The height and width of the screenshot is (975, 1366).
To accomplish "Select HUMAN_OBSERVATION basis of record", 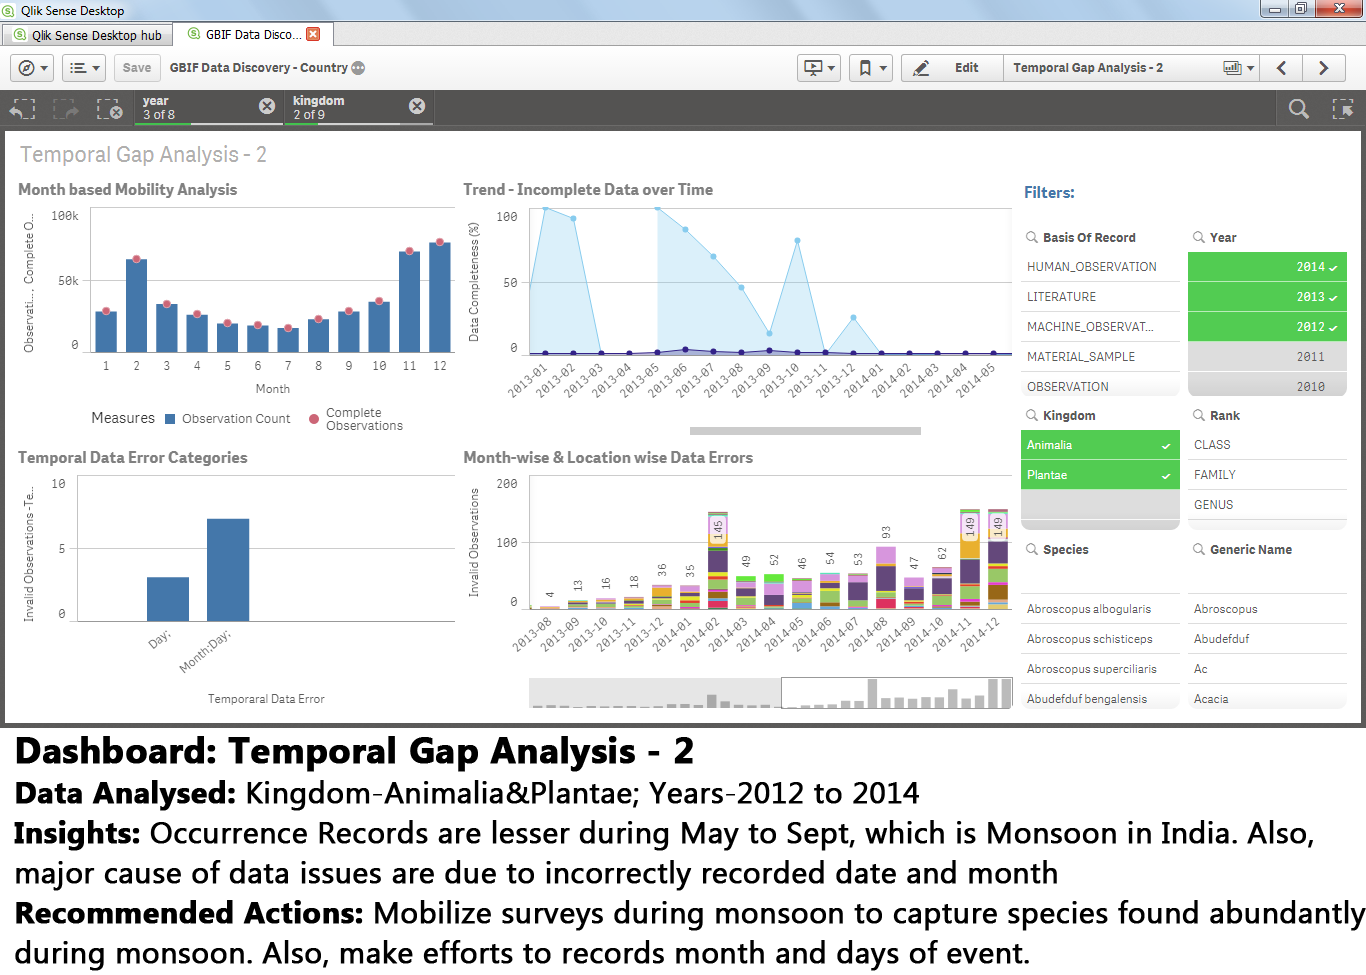I will coord(1100,267).
